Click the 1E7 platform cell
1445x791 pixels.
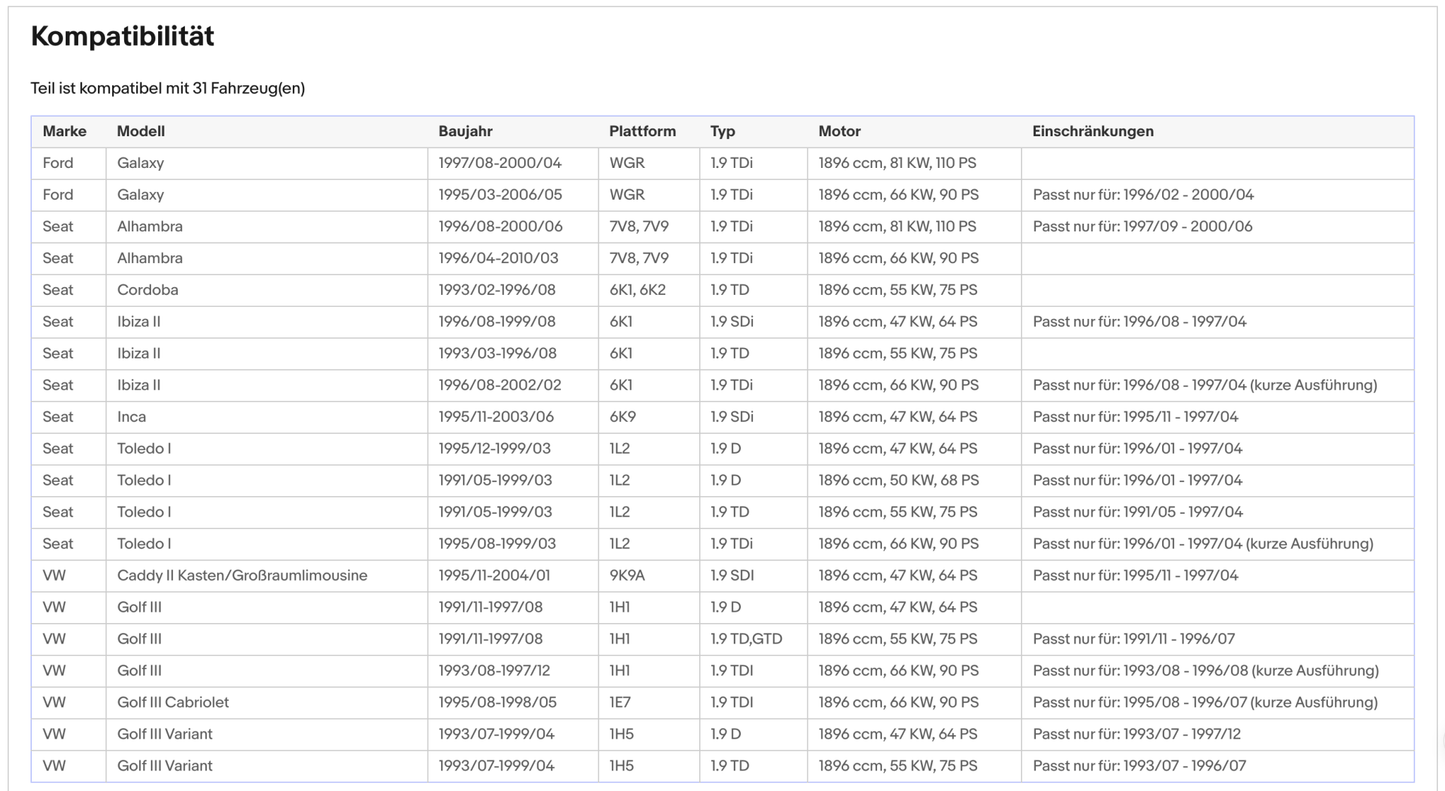pyautogui.click(x=620, y=702)
